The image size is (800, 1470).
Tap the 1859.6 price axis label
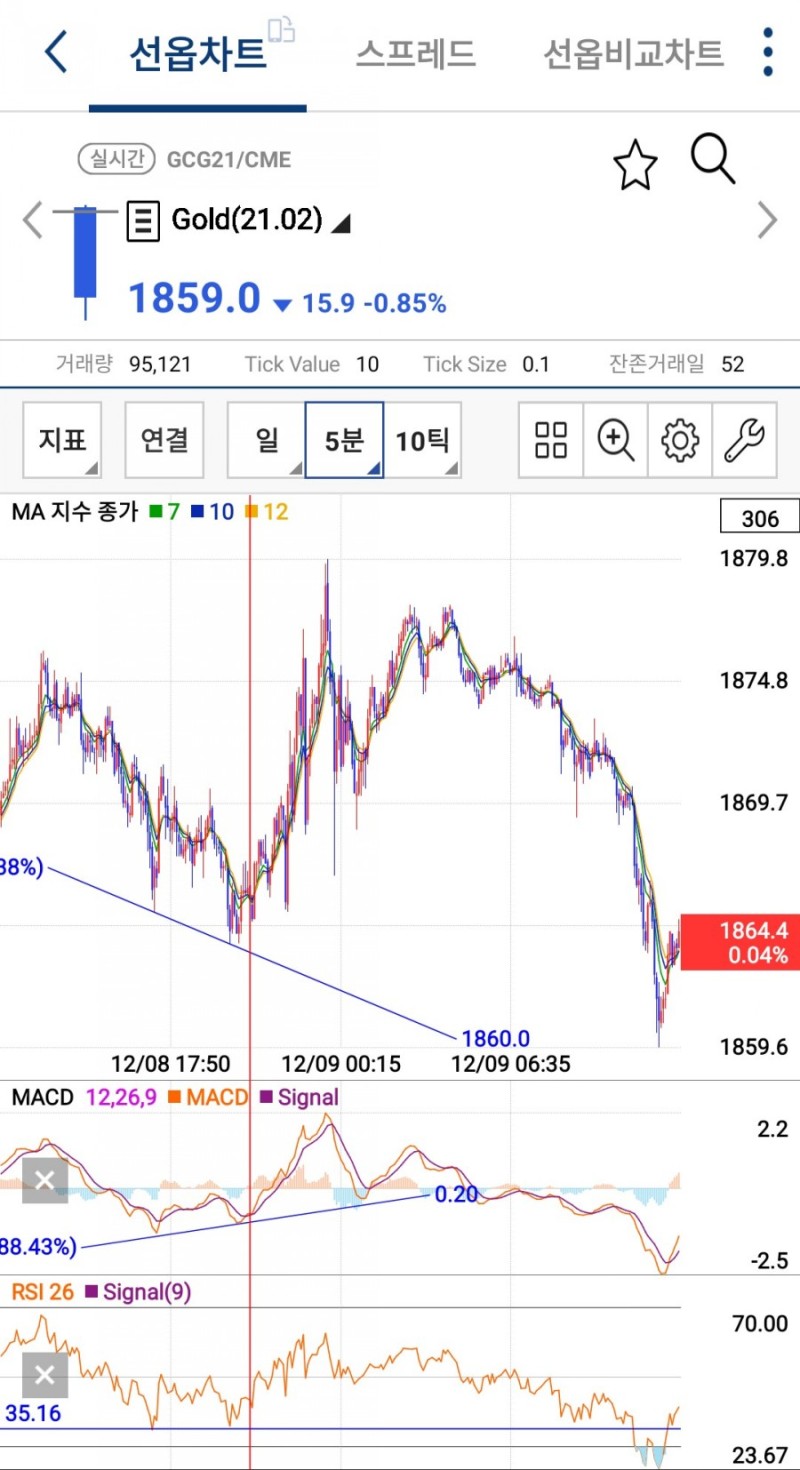[x=754, y=1047]
